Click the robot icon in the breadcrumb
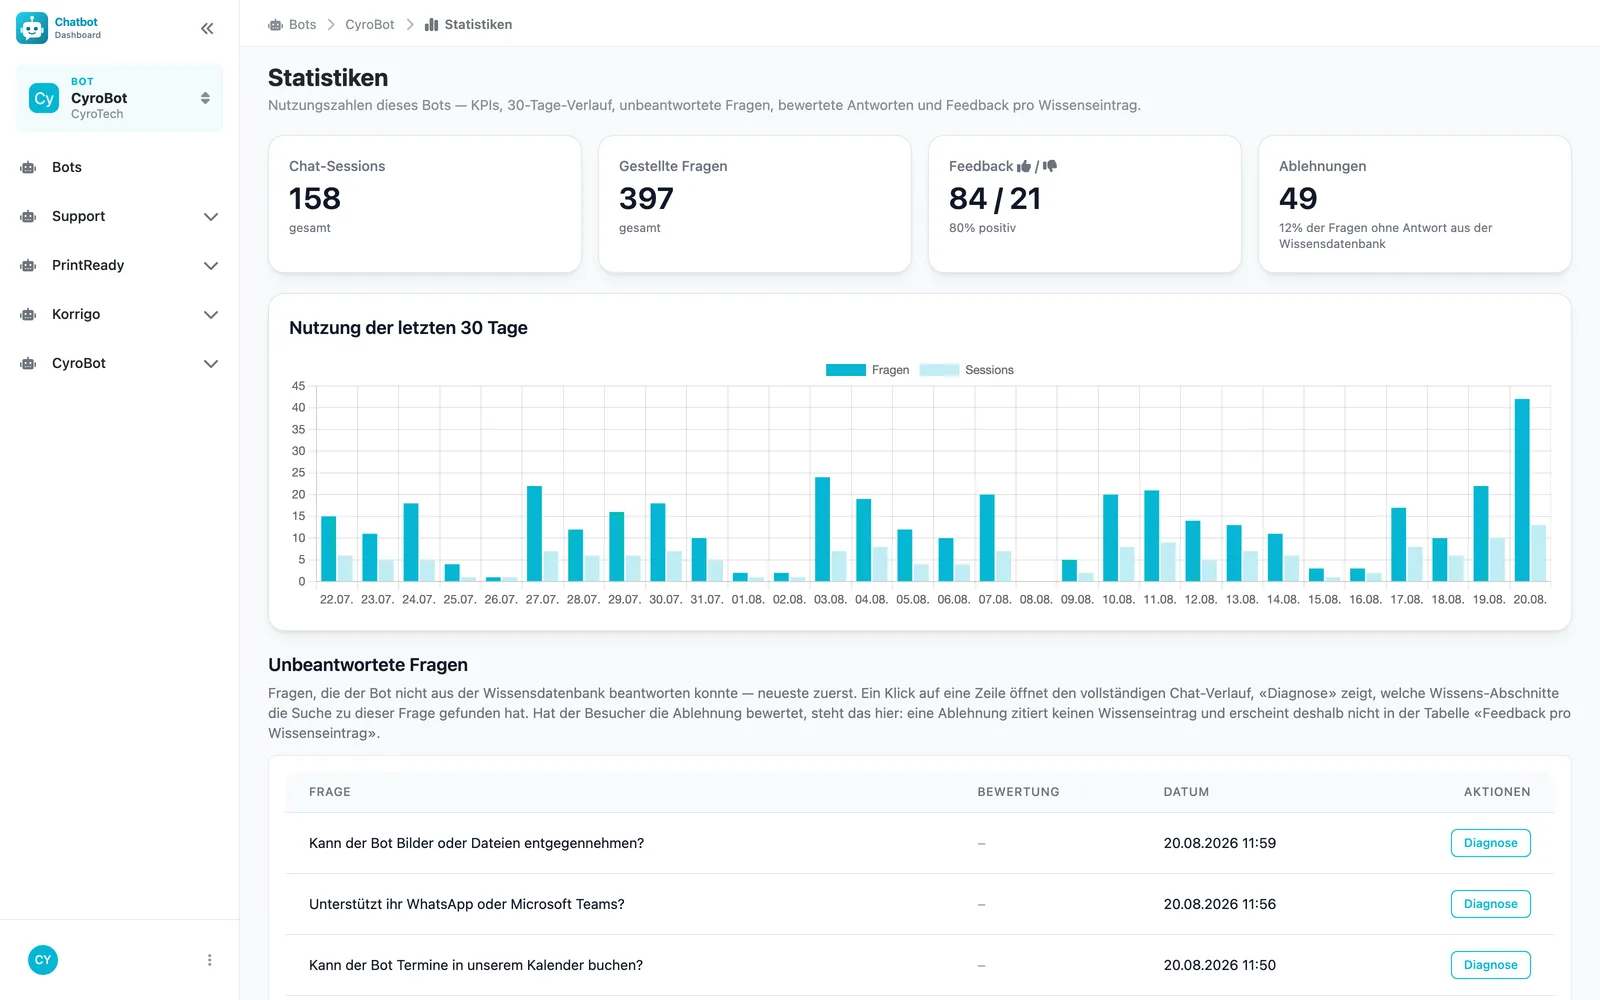The image size is (1600, 1000). point(276,24)
